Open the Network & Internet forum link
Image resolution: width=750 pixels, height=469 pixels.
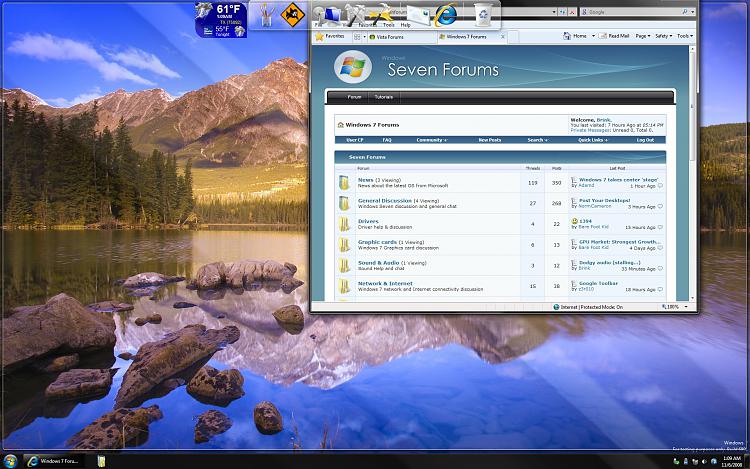coord(385,284)
